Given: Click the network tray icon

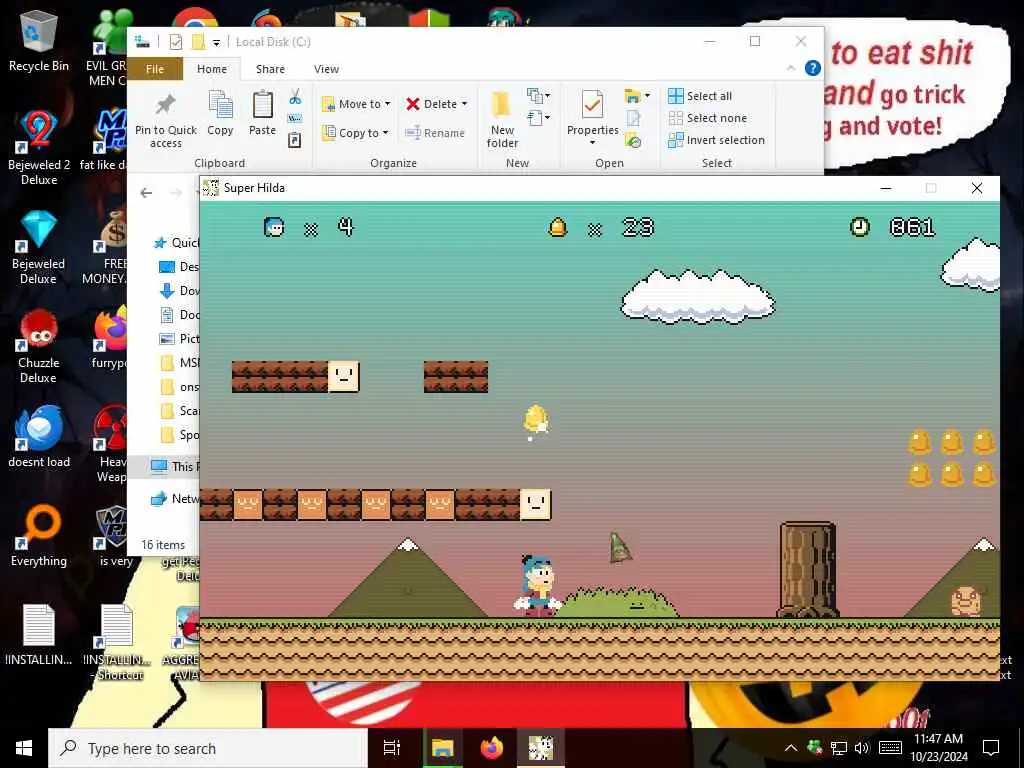Looking at the screenshot, I should (839, 748).
